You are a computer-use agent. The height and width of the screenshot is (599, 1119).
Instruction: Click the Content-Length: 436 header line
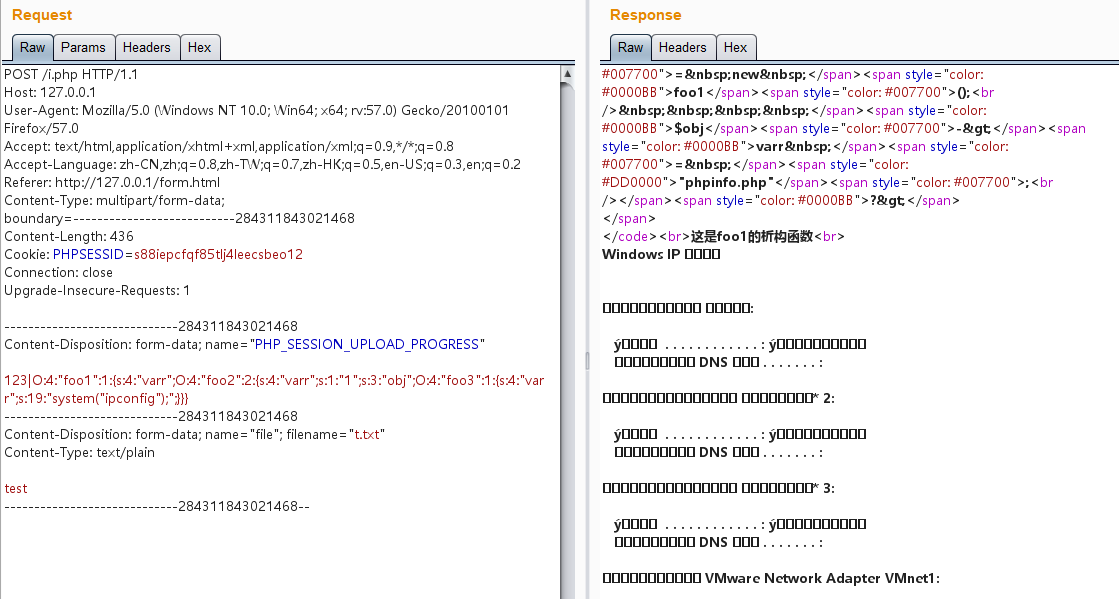pyautogui.click(x=68, y=236)
